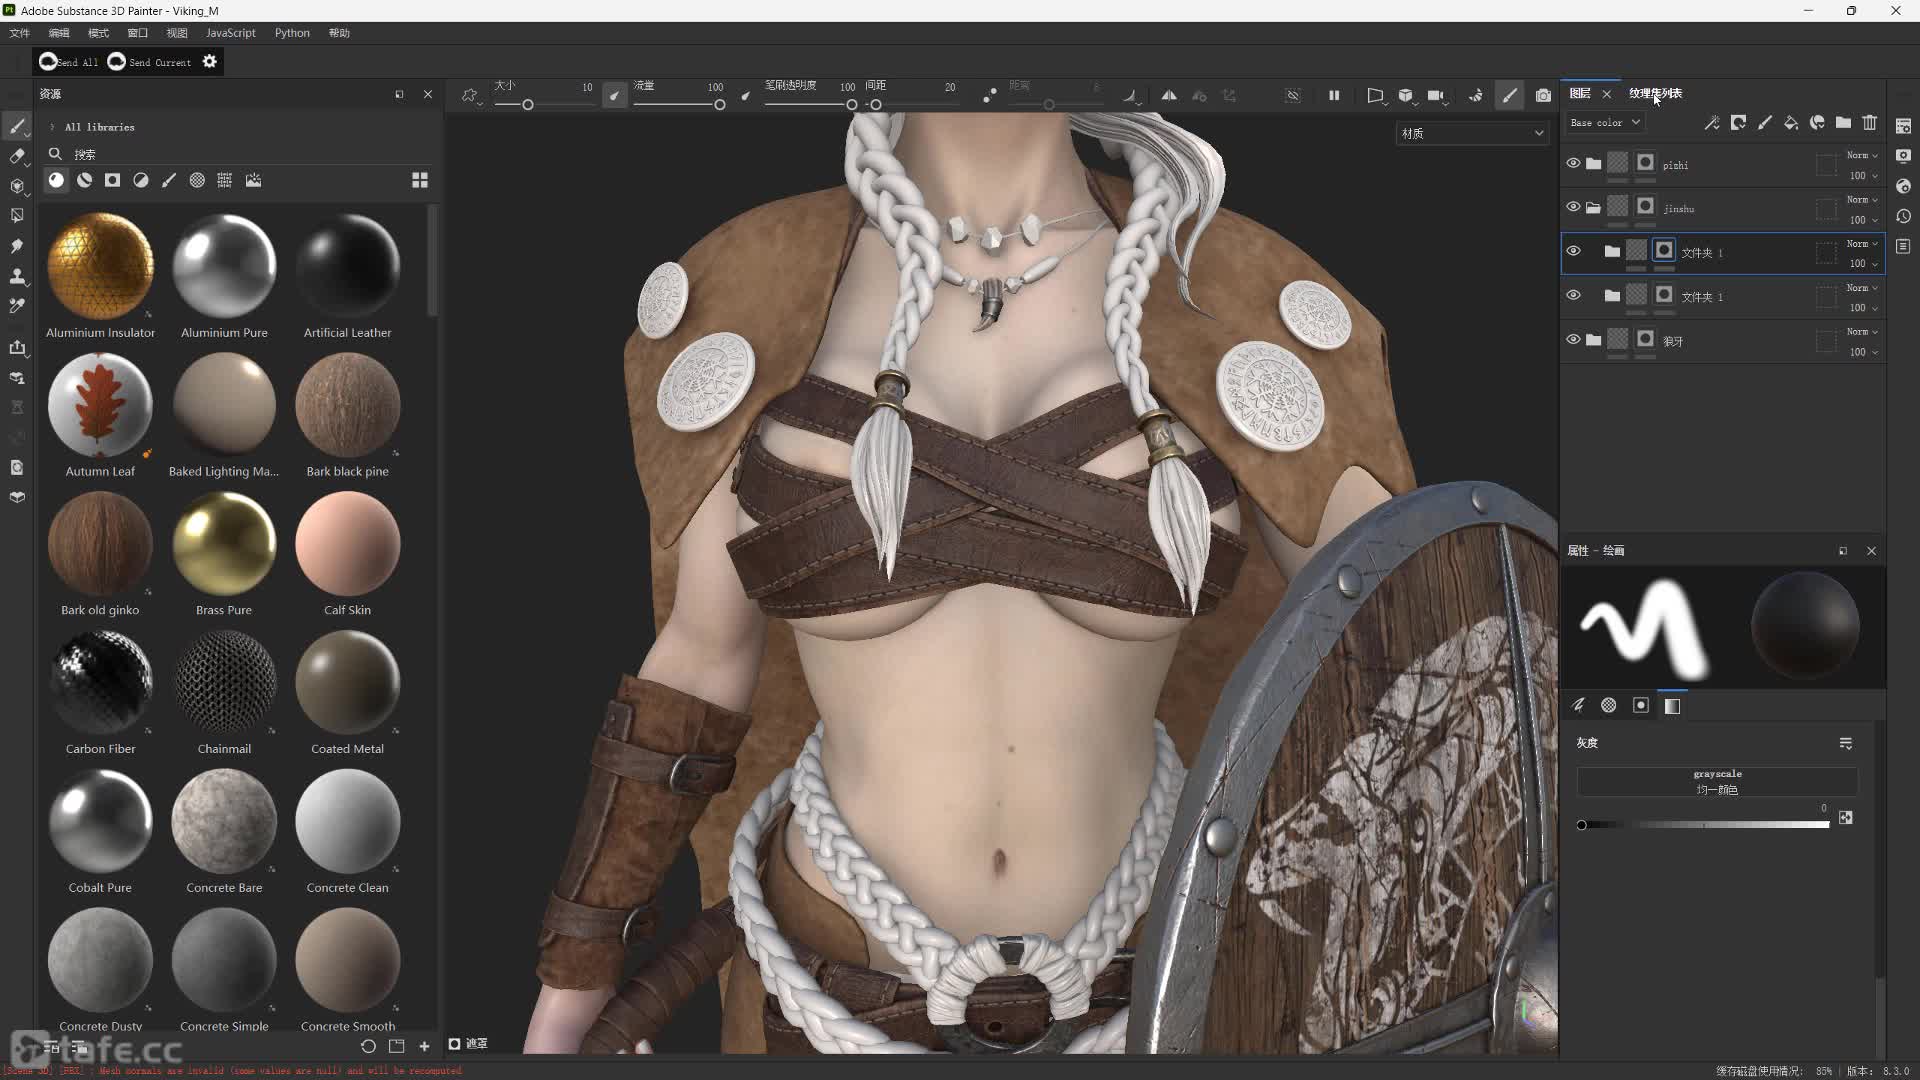Hide the unselected 文件夹 1 folder layer
The height and width of the screenshot is (1080, 1920).
point(1573,295)
